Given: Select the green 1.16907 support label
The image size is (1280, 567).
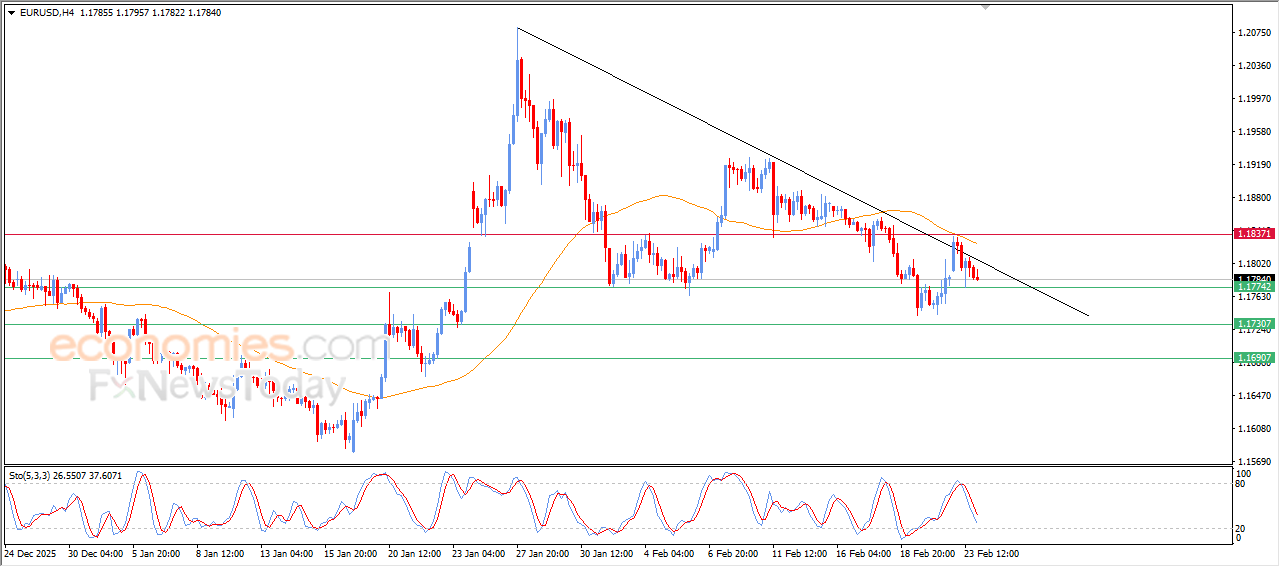Looking at the screenshot, I should point(1253,357).
